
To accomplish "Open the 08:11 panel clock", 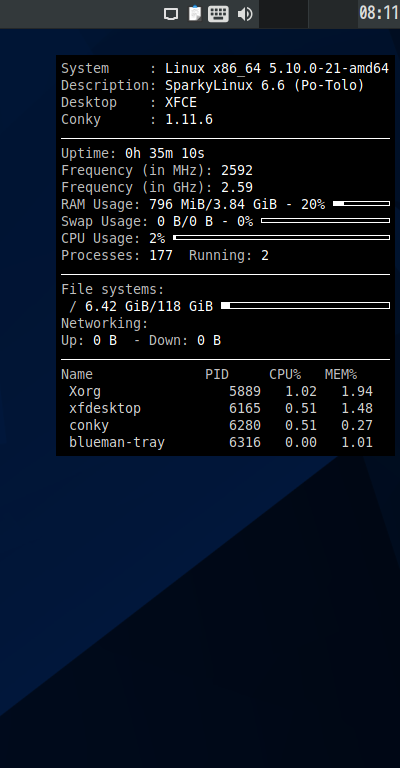I will point(379,13).
